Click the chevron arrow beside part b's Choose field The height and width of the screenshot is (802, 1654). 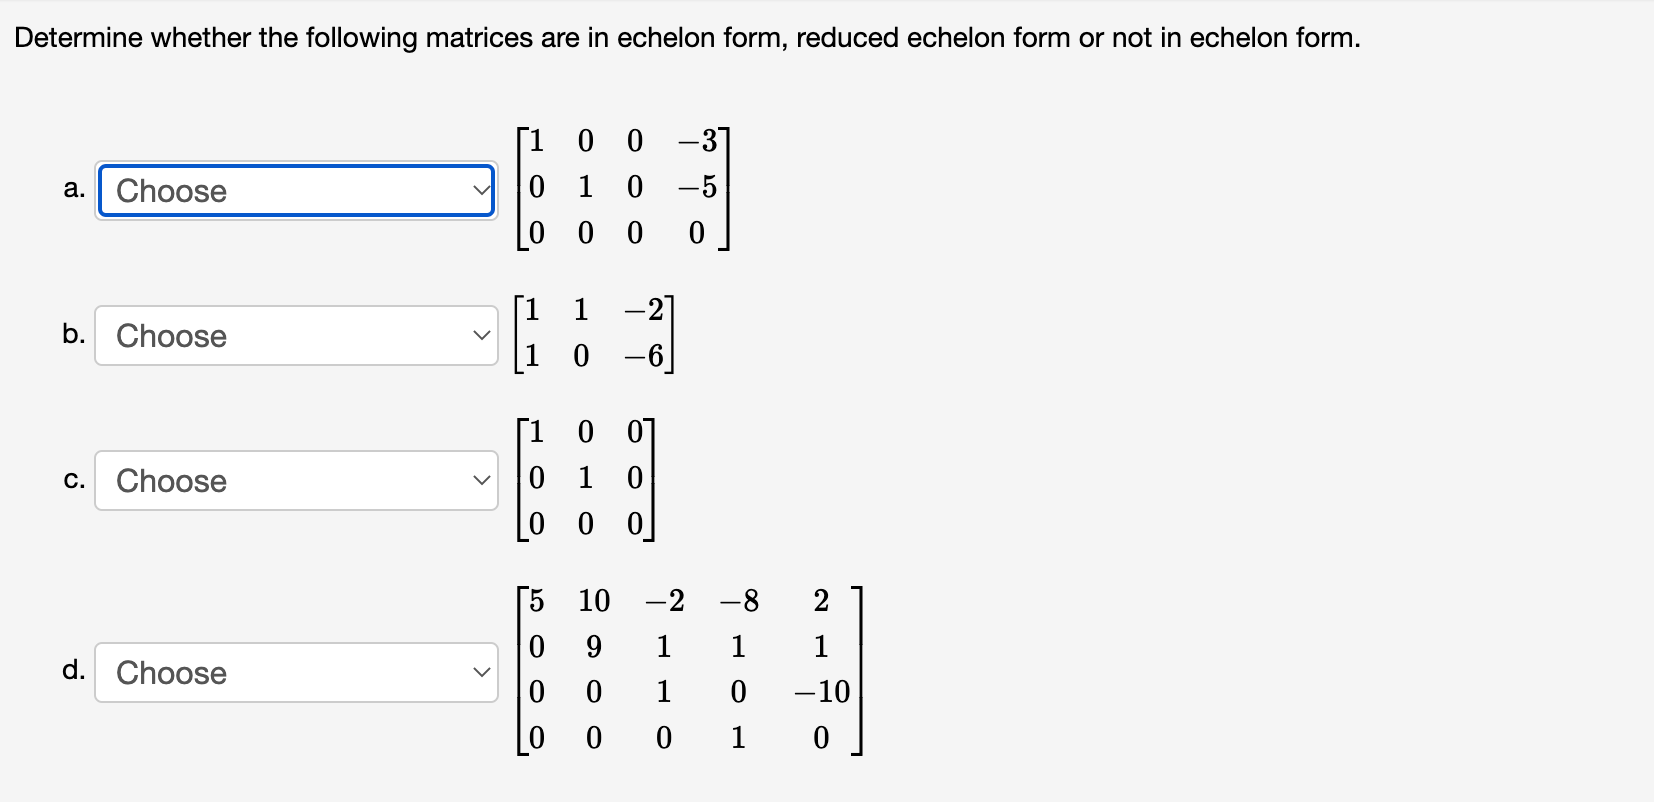coord(480,335)
